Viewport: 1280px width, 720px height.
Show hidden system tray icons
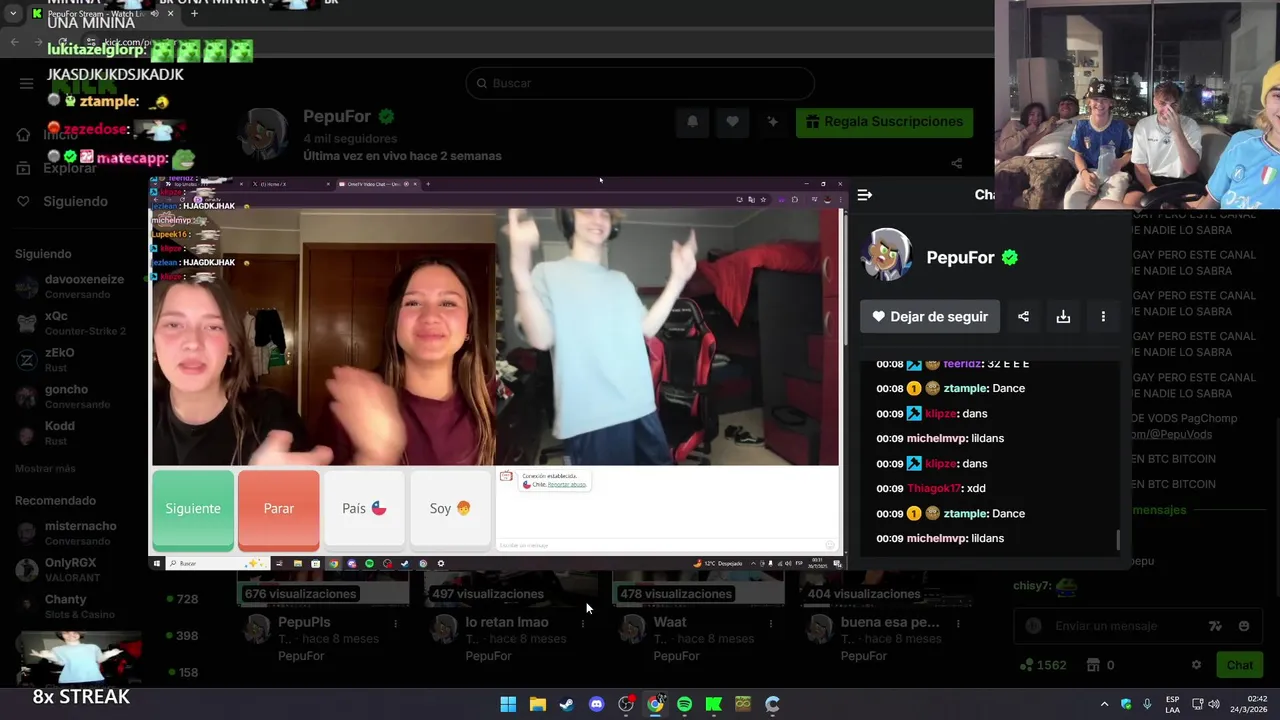coord(1104,704)
